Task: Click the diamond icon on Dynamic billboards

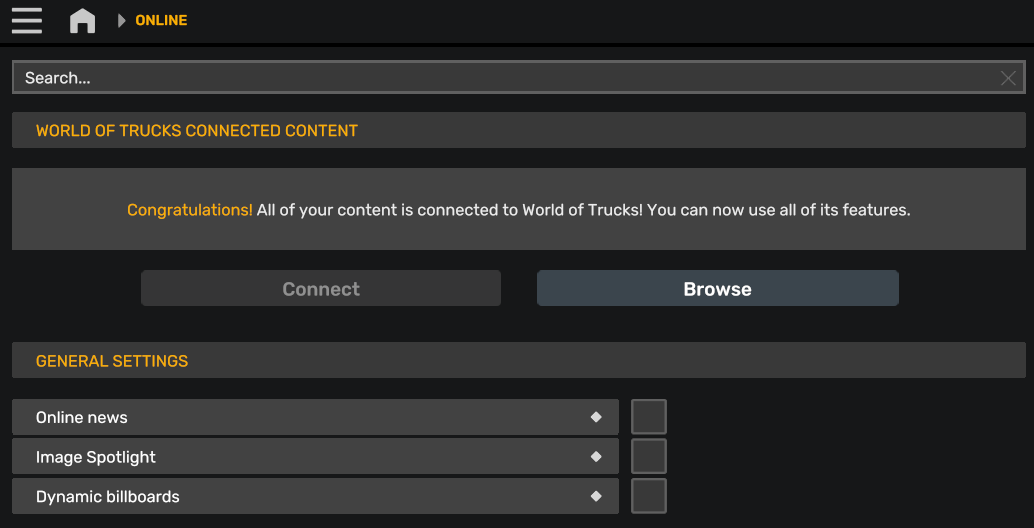Action: click(596, 496)
